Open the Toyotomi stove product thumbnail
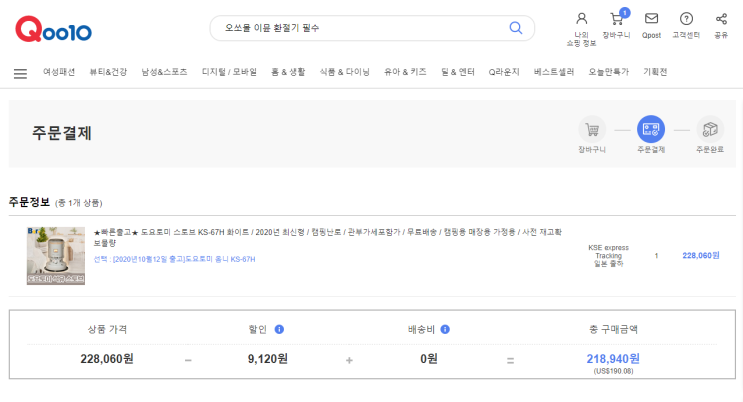The width and height of the screenshot is (743, 402). 56,256
